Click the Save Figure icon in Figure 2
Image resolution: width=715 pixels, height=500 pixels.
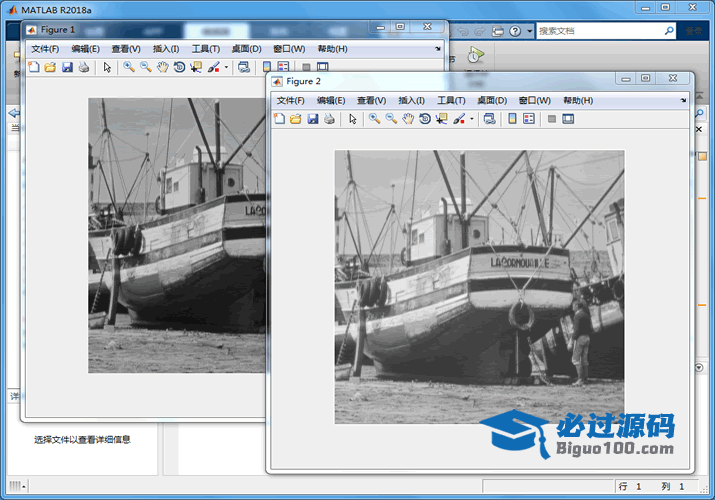312,119
